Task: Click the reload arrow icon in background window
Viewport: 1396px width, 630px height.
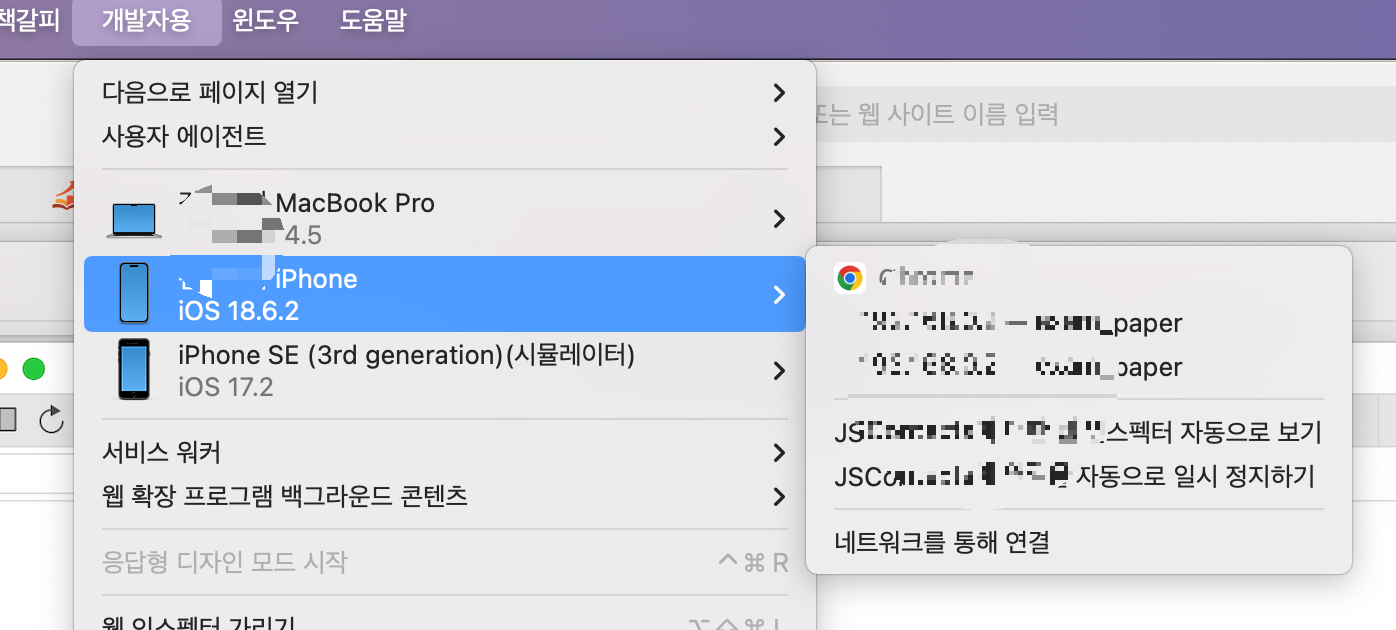Action: (x=51, y=420)
